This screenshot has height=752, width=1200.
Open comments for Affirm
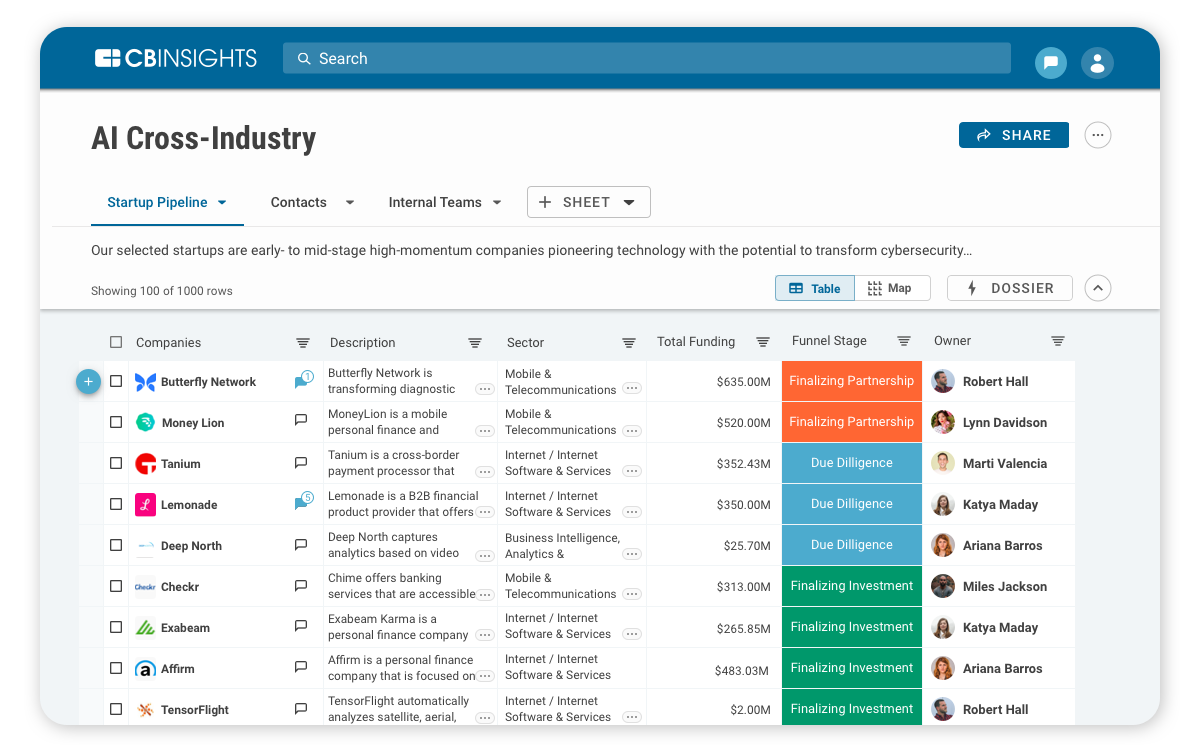[x=301, y=668]
